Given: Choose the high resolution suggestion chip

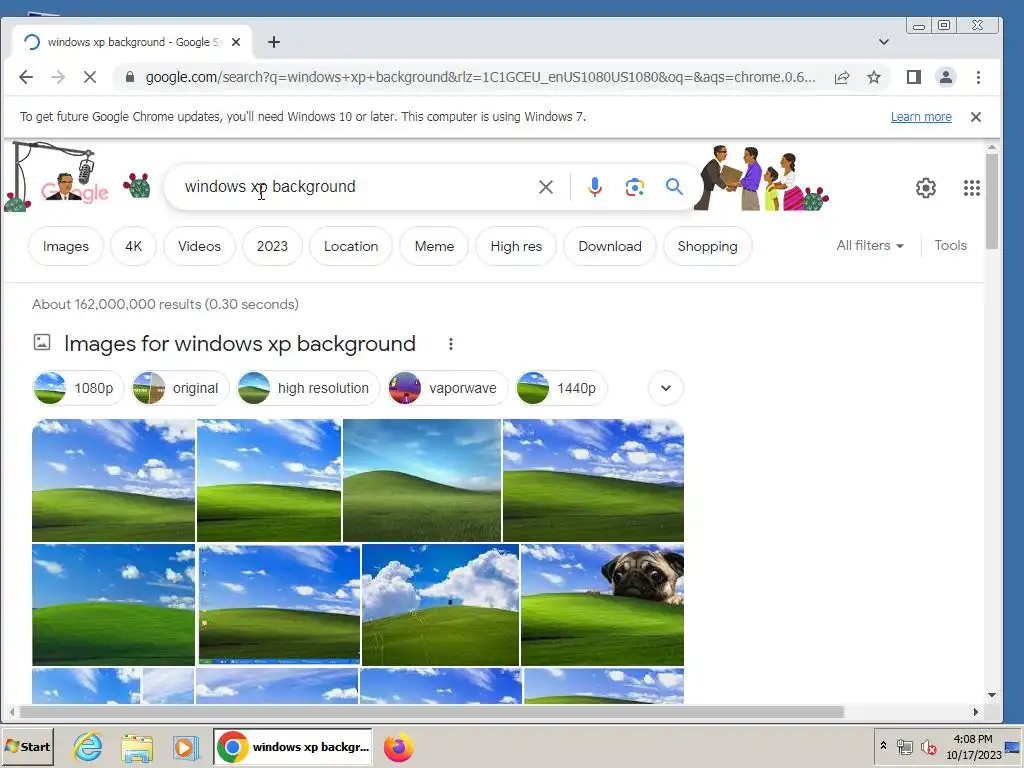Looking at the screenshot, I should [x=308, y=388].
